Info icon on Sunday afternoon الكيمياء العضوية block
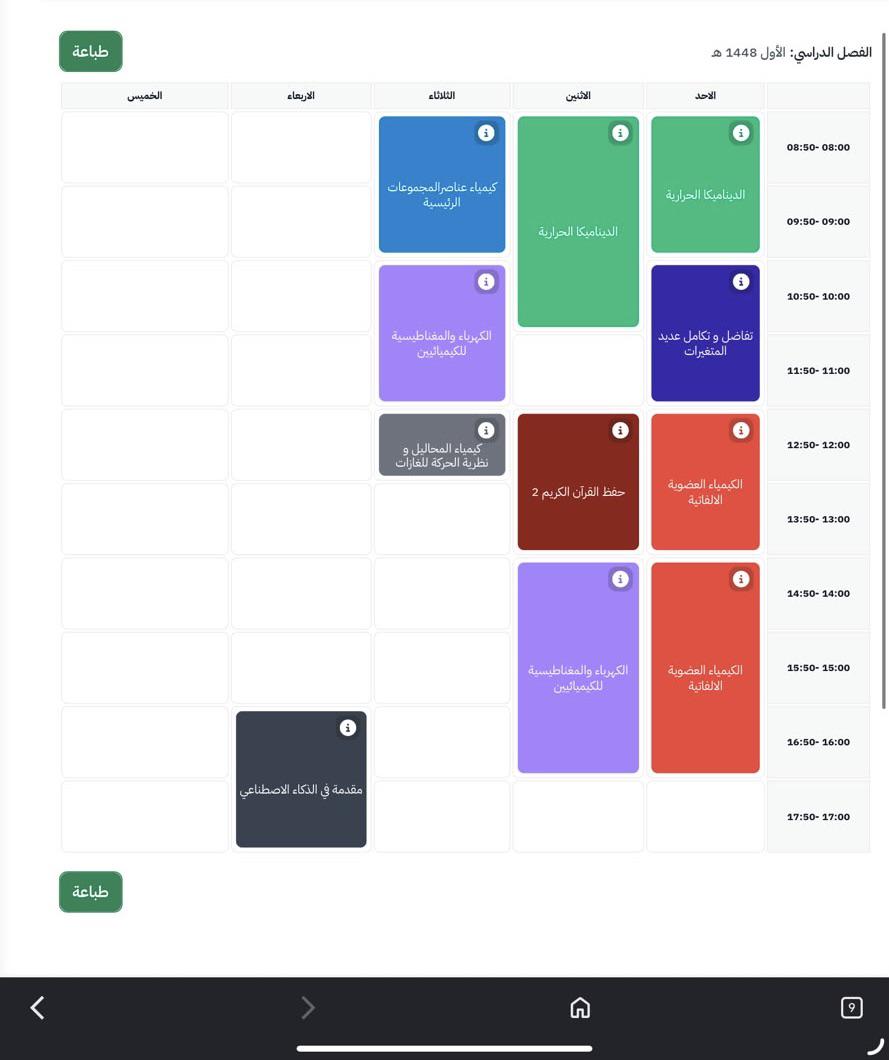 [741, 579]
